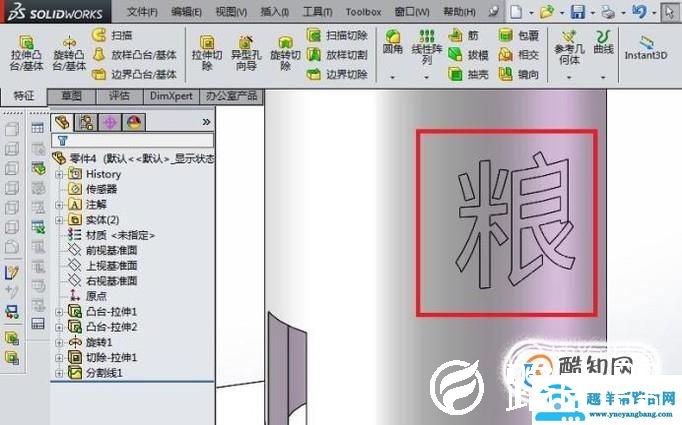Activate the 旋转切除 revolved cut tool
The image size is (682, 425).
click(285, 53)
